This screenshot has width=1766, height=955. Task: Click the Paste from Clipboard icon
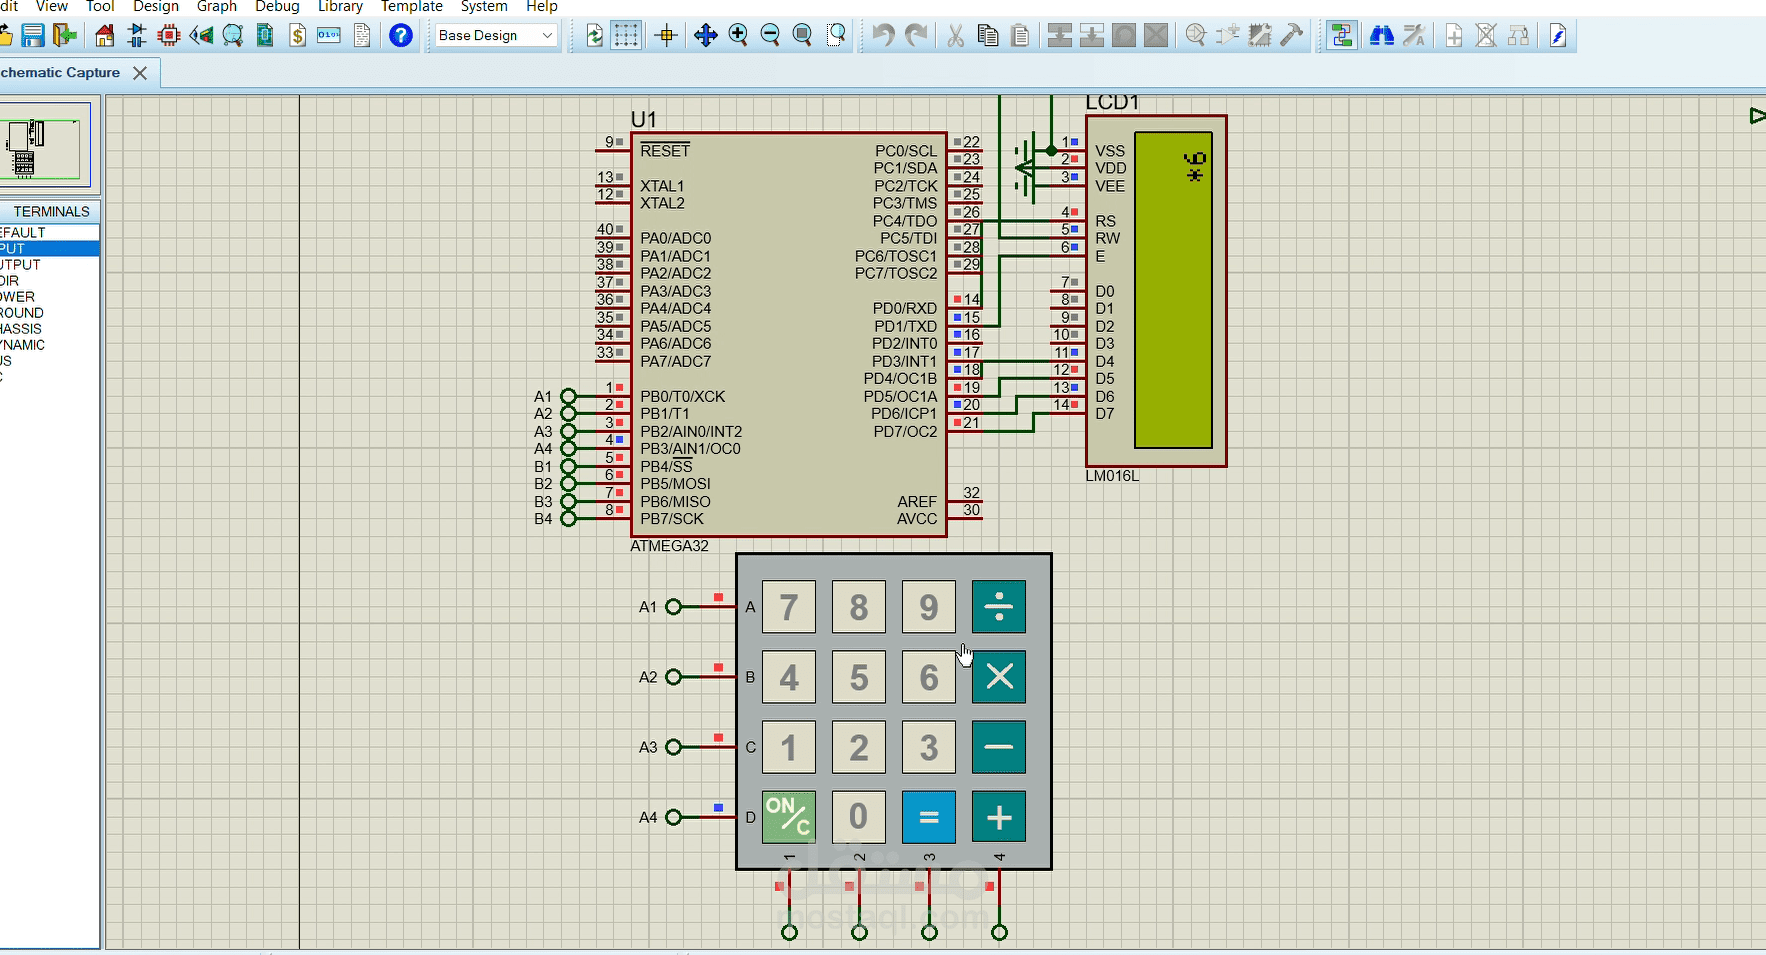(x=1020, y=36)
